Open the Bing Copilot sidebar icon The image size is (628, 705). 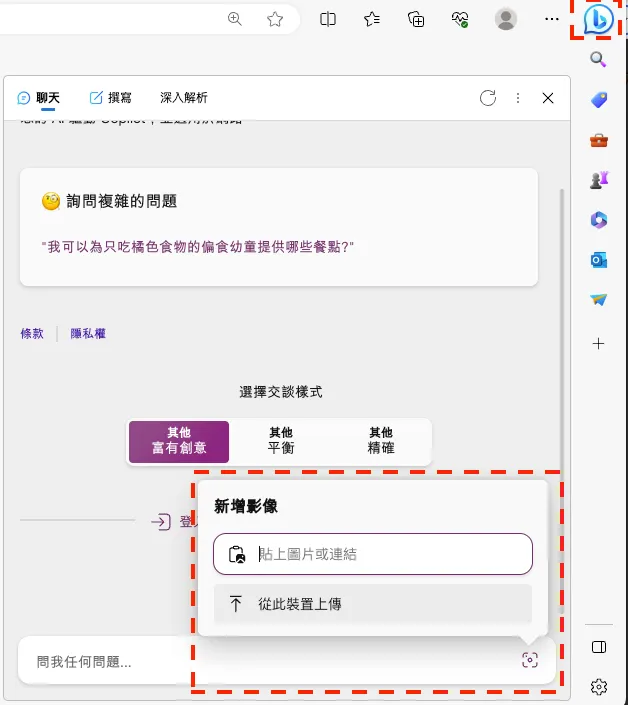point(598,19)
